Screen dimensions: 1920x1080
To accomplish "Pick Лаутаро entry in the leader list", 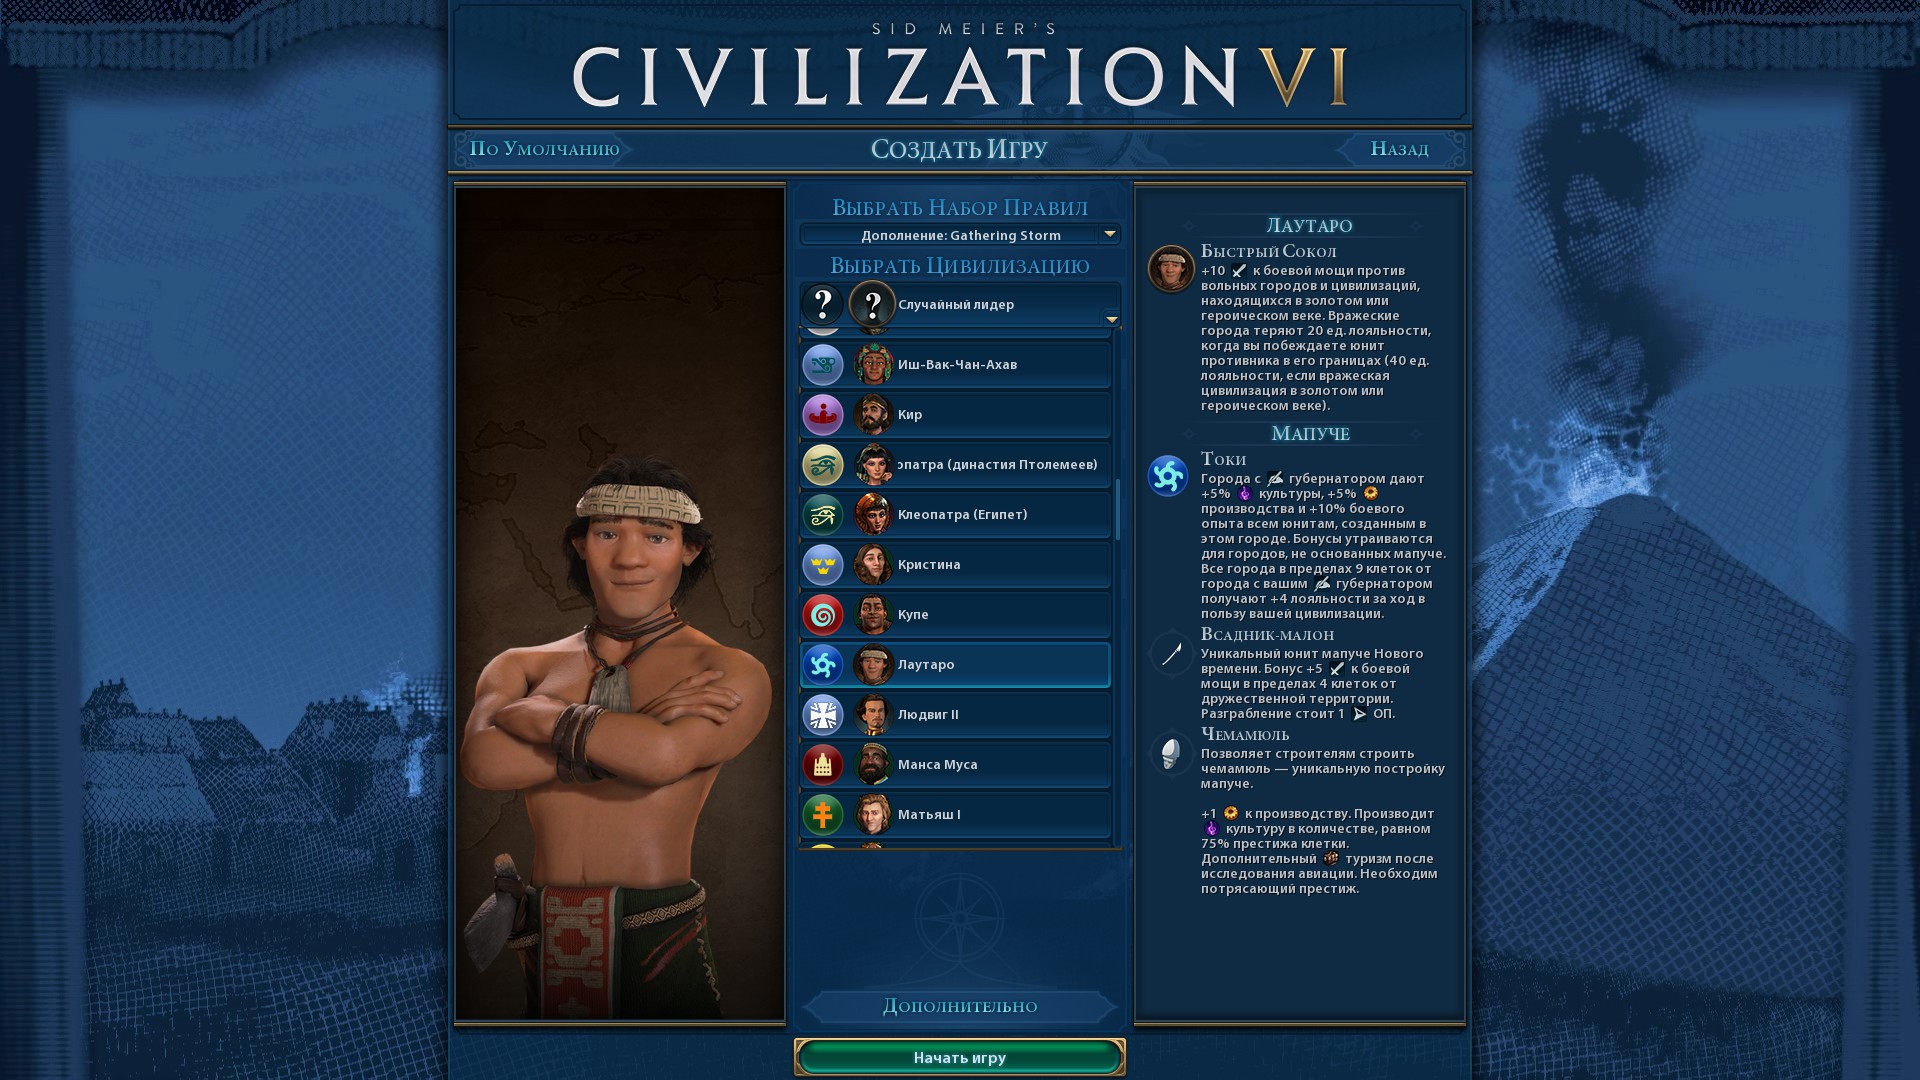I will point(956,665).
